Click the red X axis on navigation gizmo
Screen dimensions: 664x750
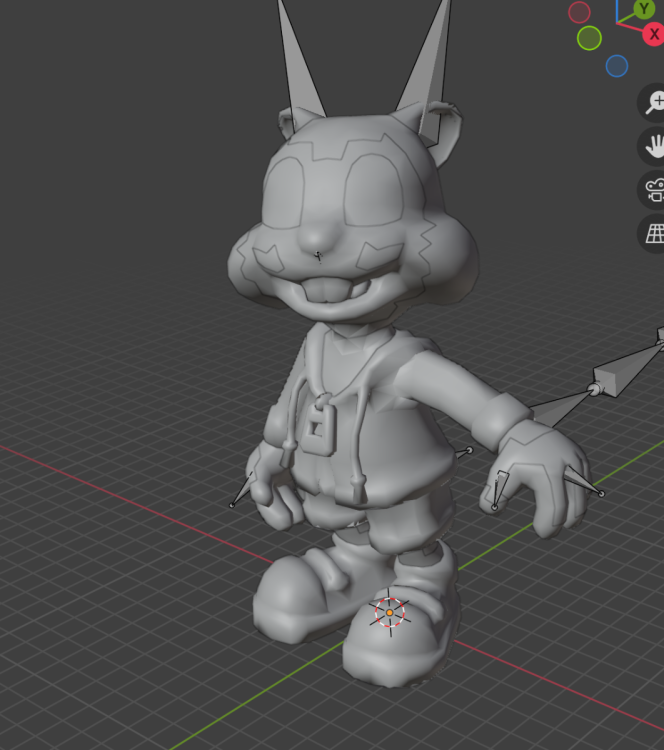653,34
